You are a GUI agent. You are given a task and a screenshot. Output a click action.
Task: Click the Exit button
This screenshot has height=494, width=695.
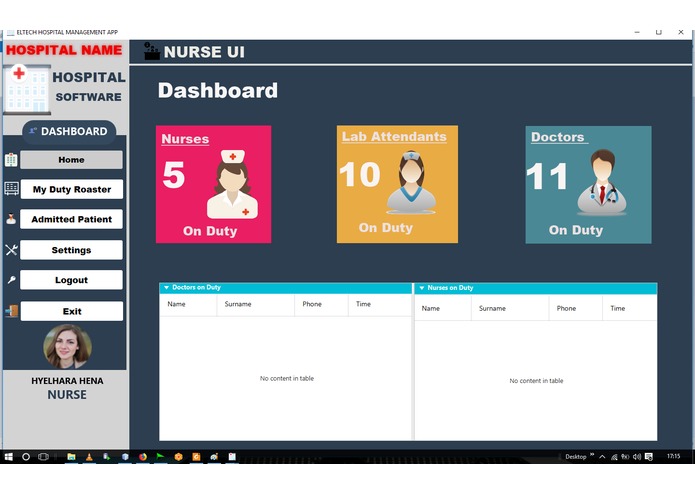[x=72, y=311]
